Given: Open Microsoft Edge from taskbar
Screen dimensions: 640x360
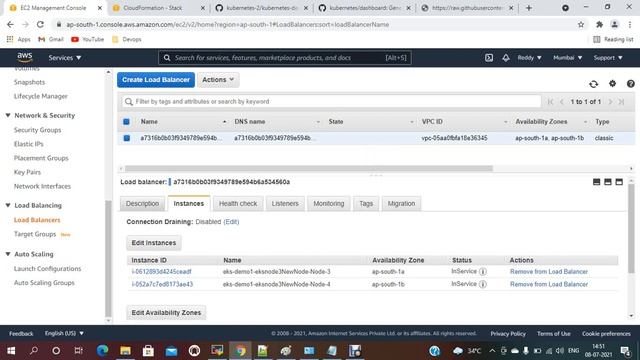Looking at the screenshot, I should (102, 351).
